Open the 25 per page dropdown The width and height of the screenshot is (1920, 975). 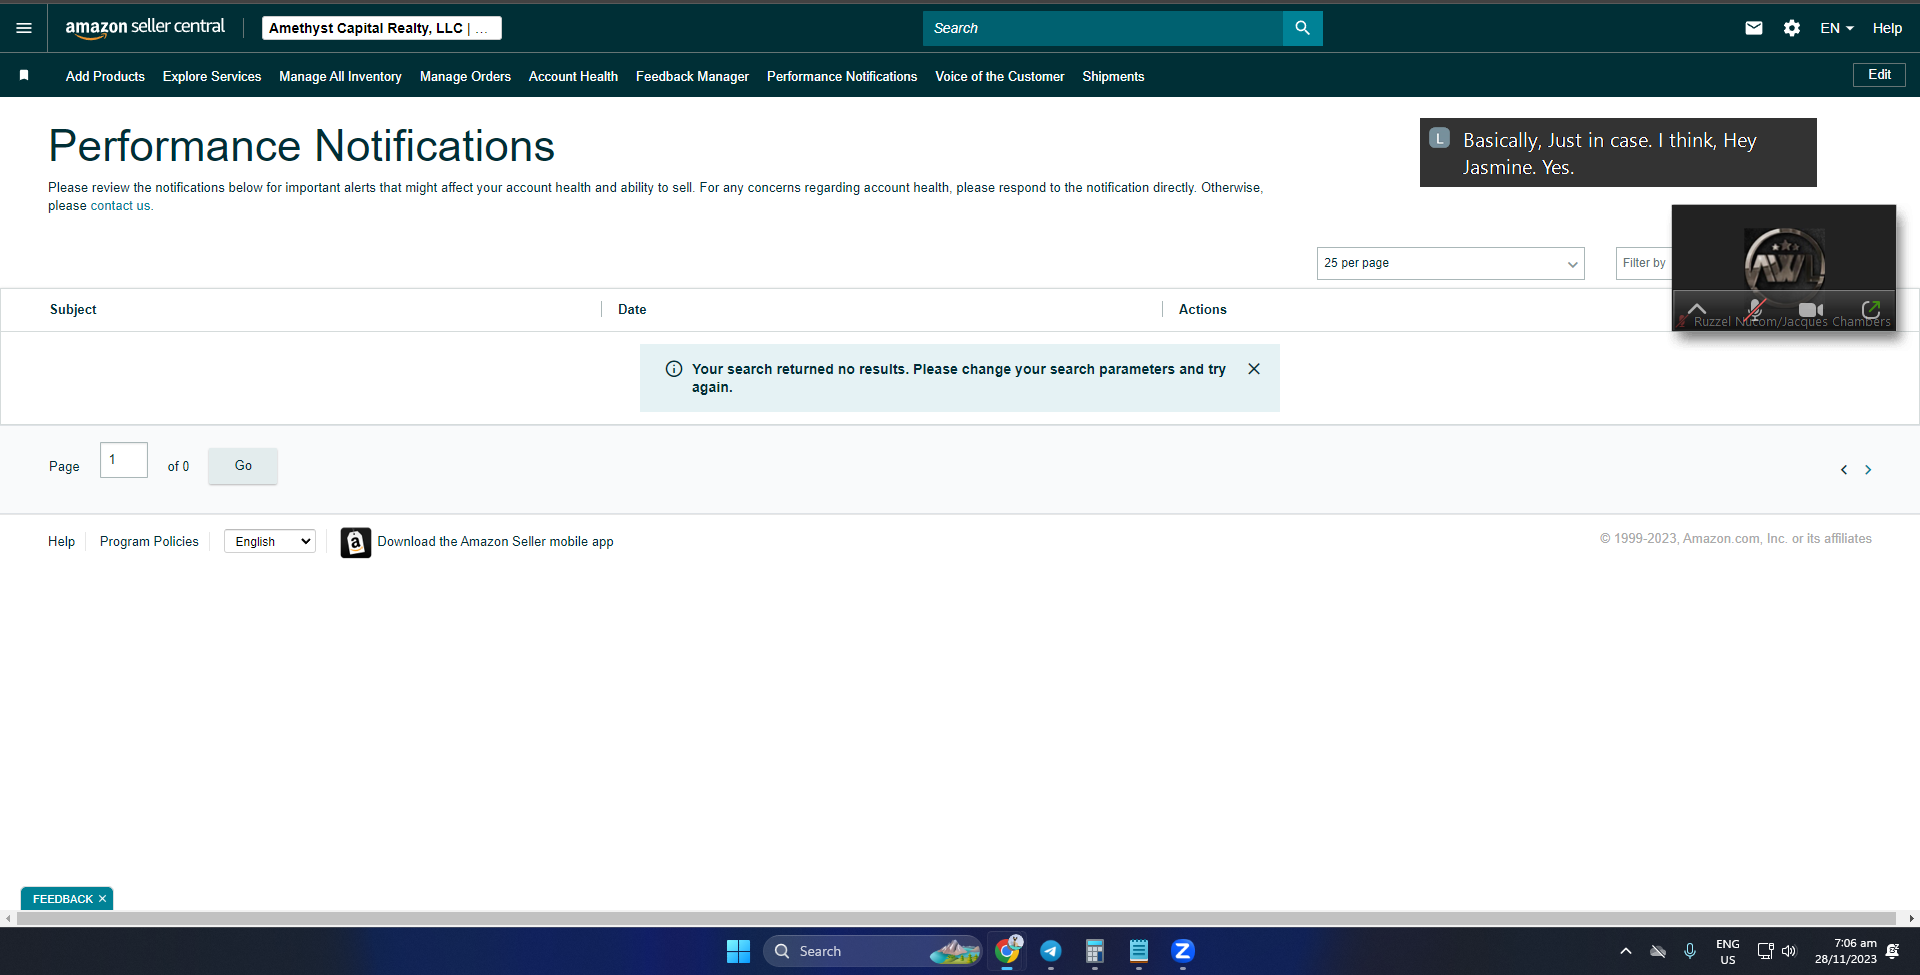click(1450, 263)
